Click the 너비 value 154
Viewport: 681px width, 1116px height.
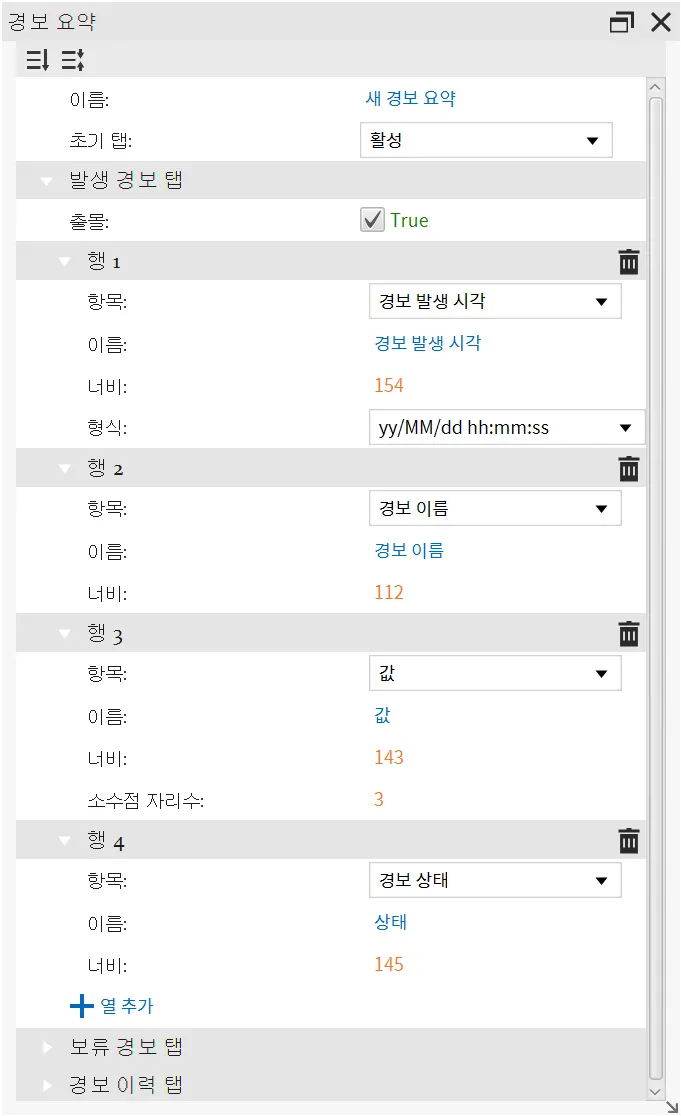pyautogui.click(x=389, y=386)
